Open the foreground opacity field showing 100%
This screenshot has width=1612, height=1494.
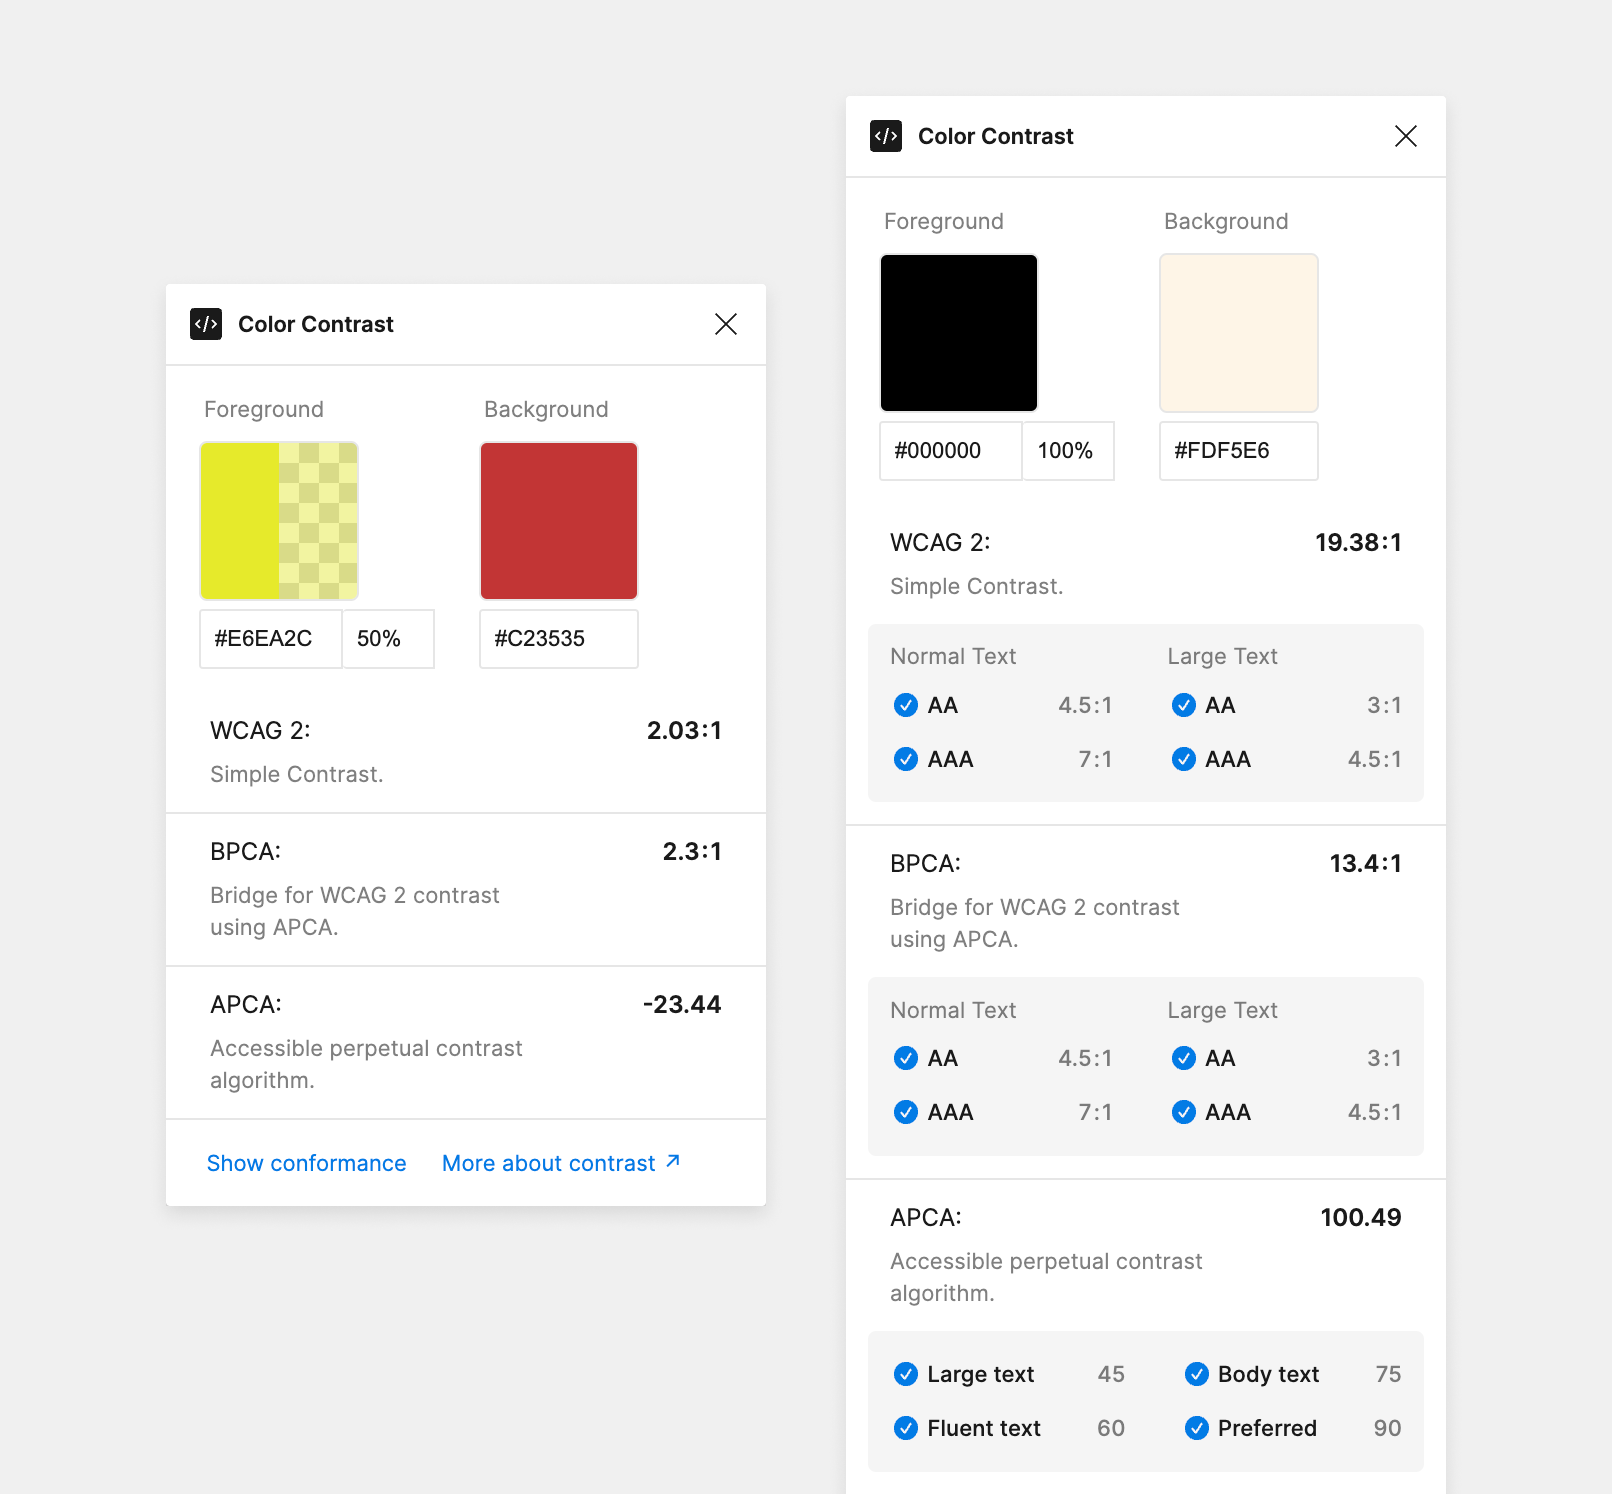coord(1067,451)
